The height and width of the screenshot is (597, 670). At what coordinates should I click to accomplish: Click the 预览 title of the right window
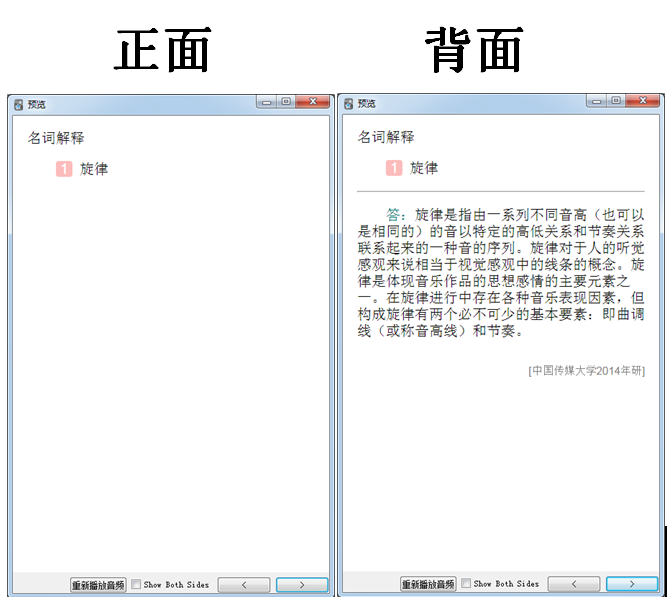pos(367,104)
